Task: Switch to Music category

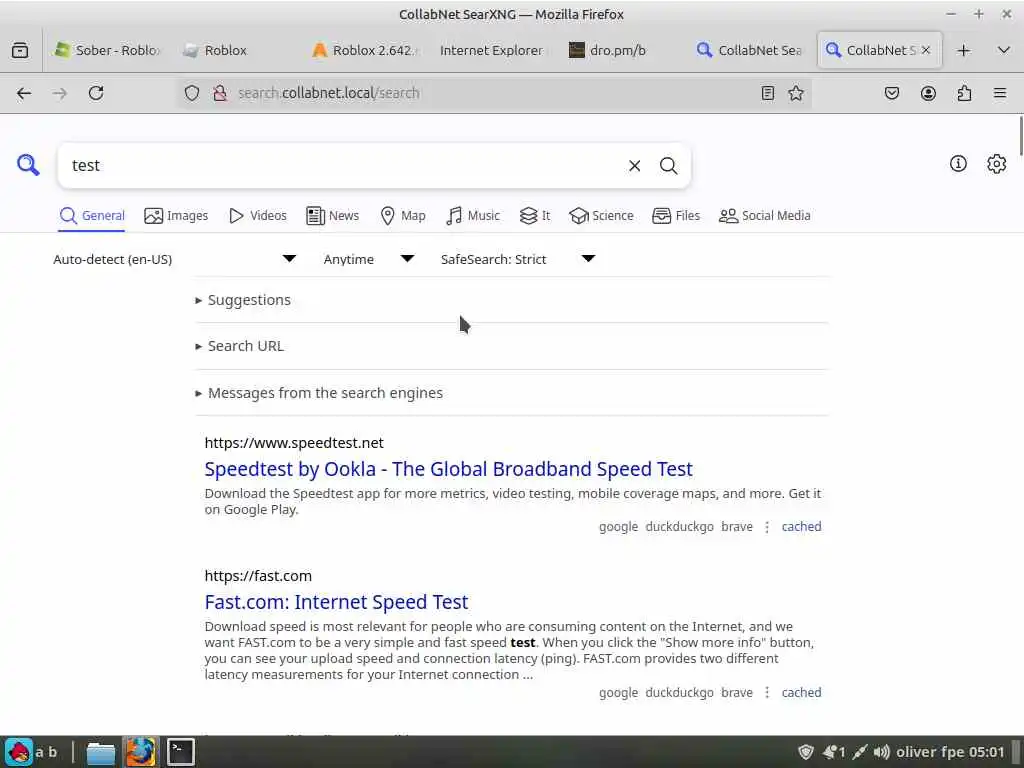Action: tap(473, 216)
